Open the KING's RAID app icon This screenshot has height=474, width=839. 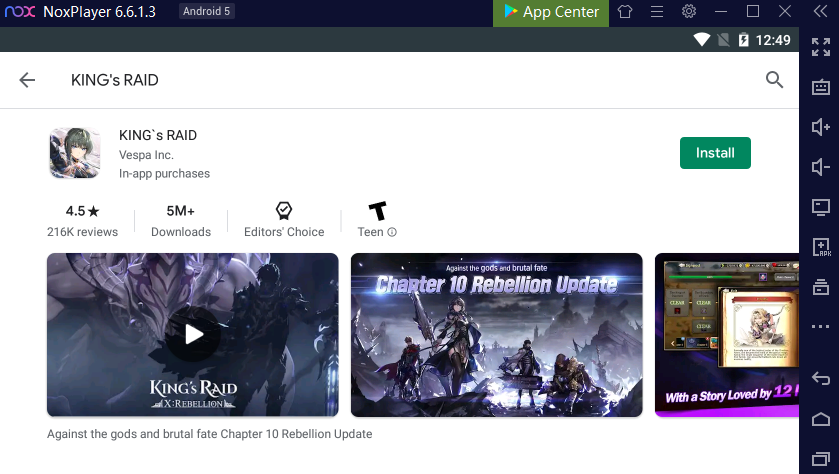75,153
